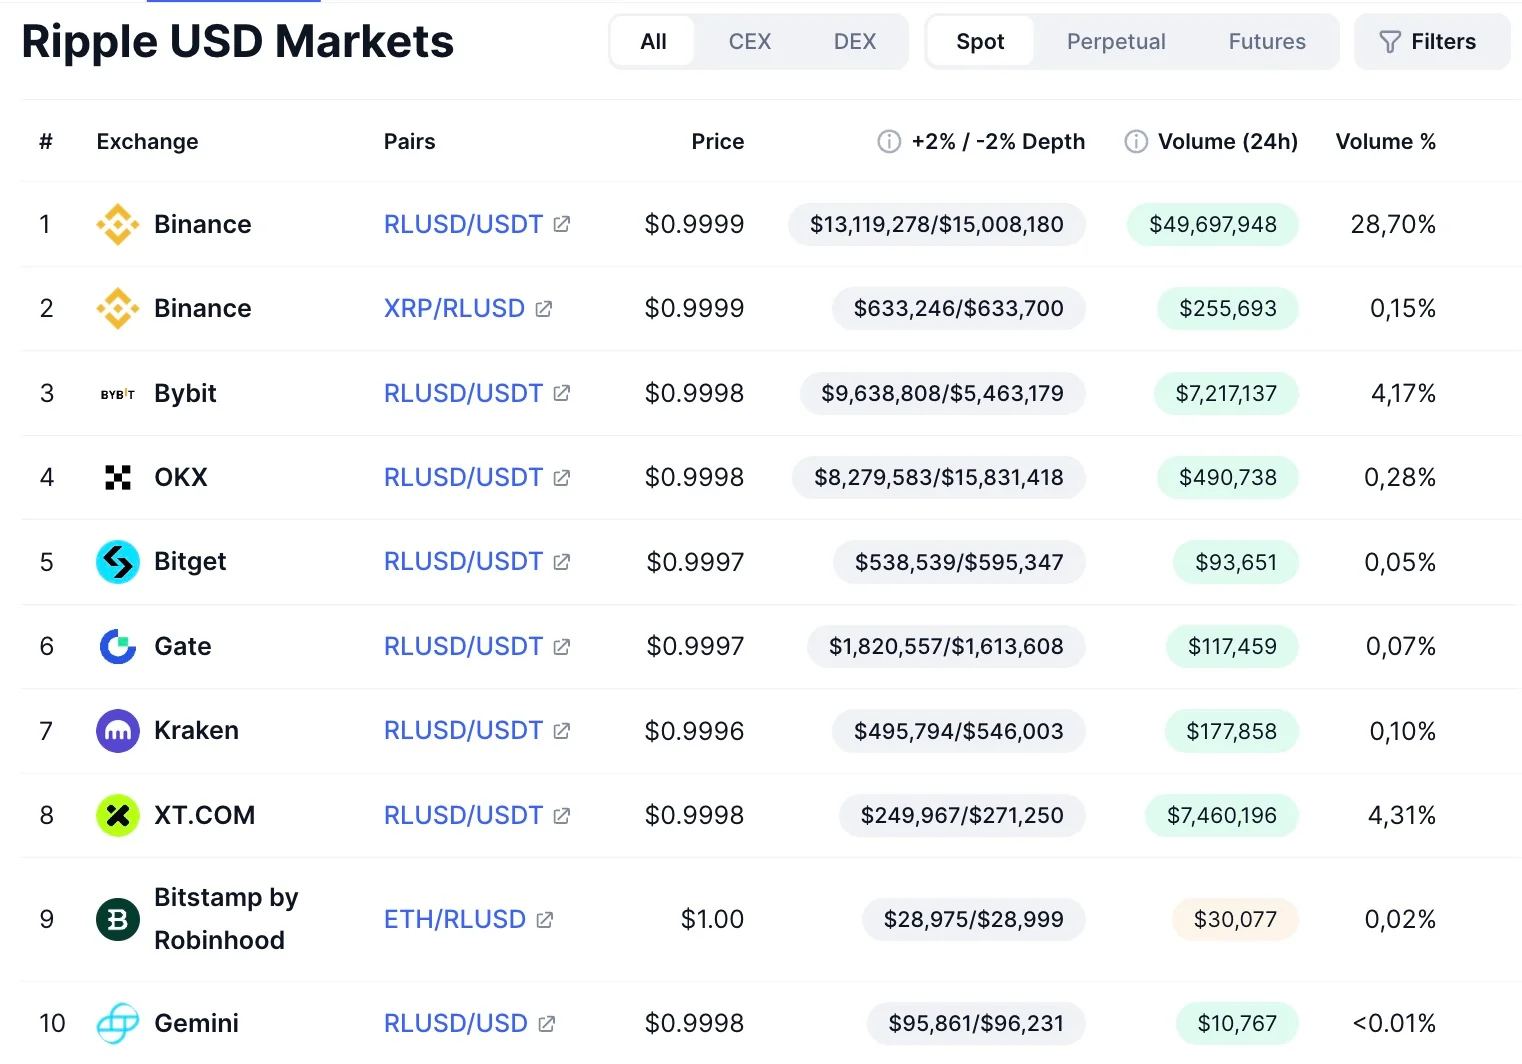
Task: Click the info icon beside Volume (24h)
Action: pyautogui.click(x=1136, y=142)
